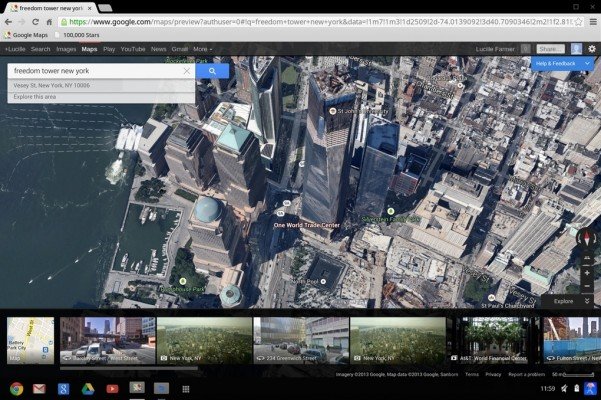Collapse the Explore panel double chevron
The image size is (601, 400).
[x=587, y=301]
